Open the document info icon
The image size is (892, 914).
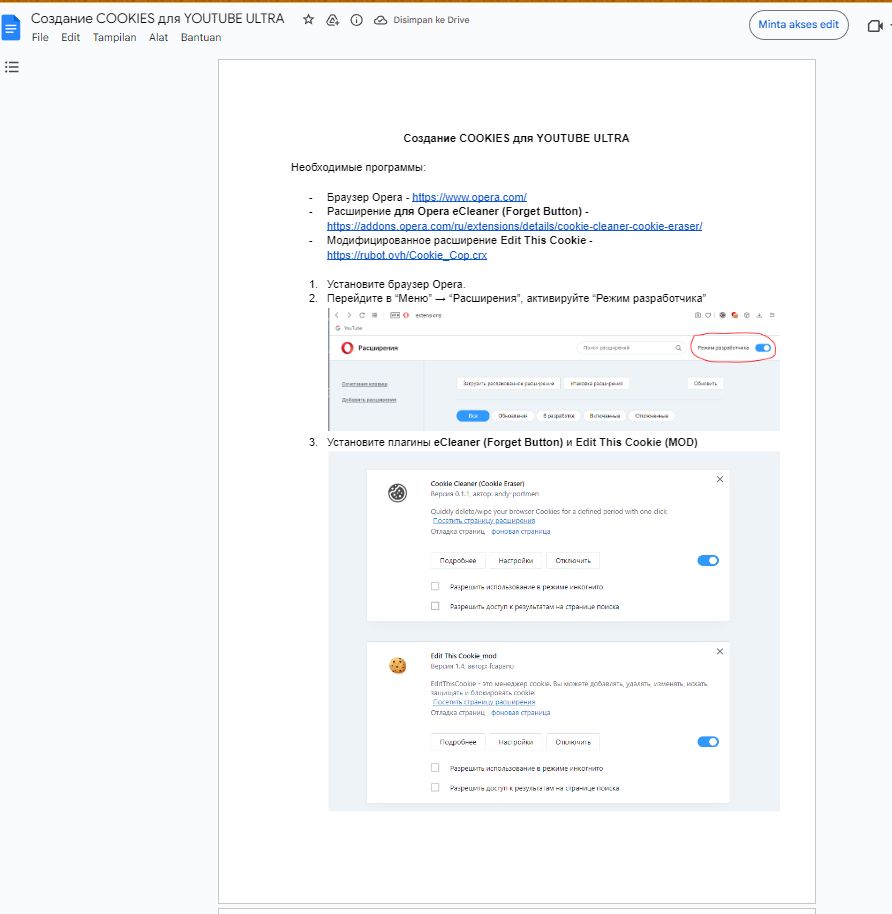point(356,20)
